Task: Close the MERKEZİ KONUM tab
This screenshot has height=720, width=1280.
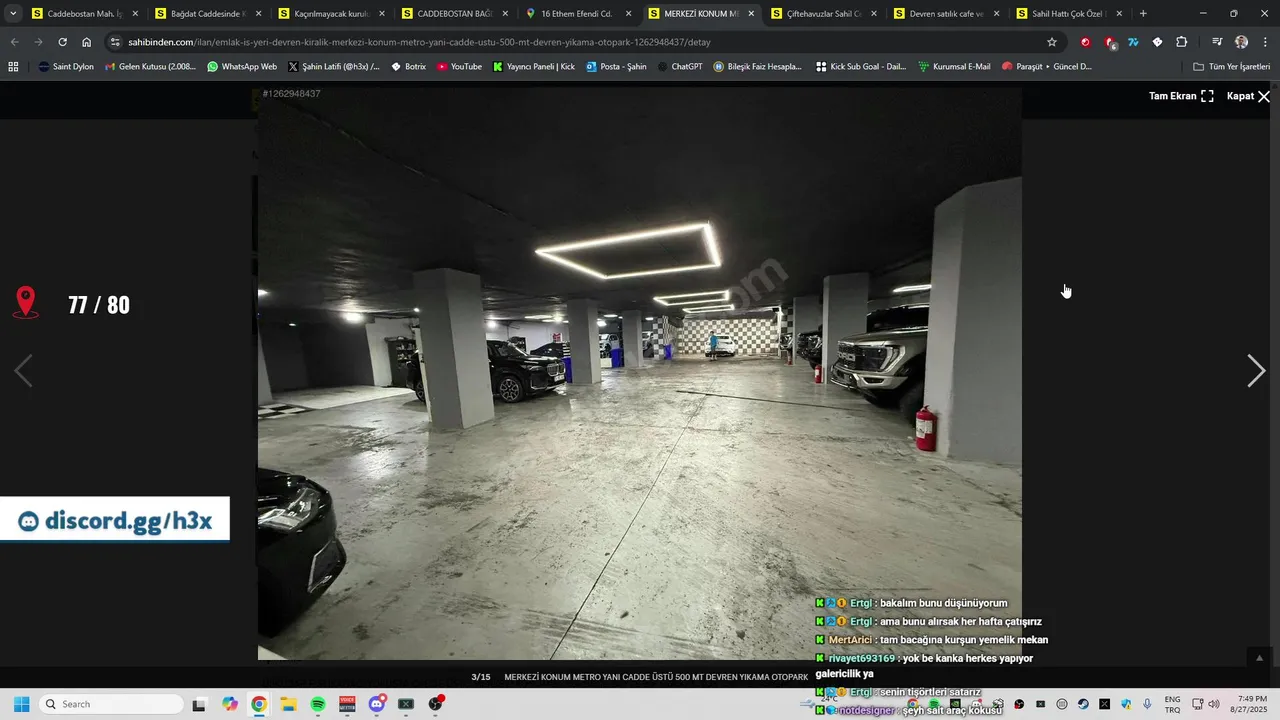Action: (751, 14)
